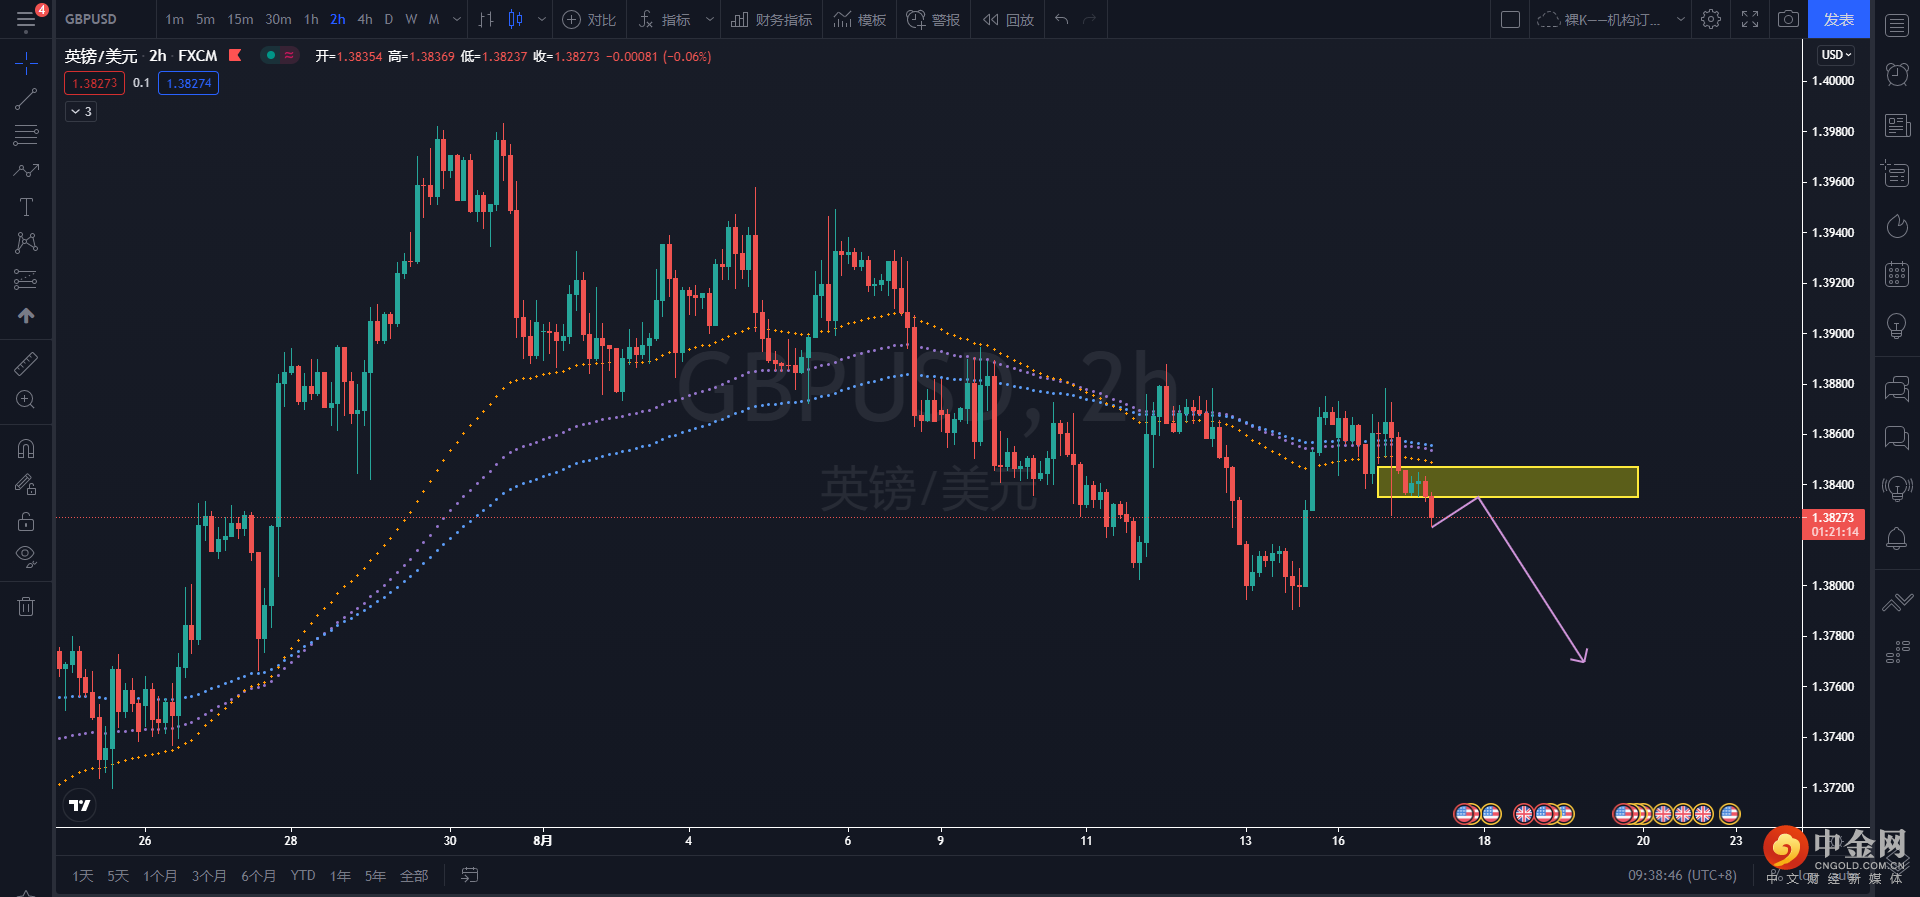
Task: Select the text annotation tool
Action: (x=26, y=207)
